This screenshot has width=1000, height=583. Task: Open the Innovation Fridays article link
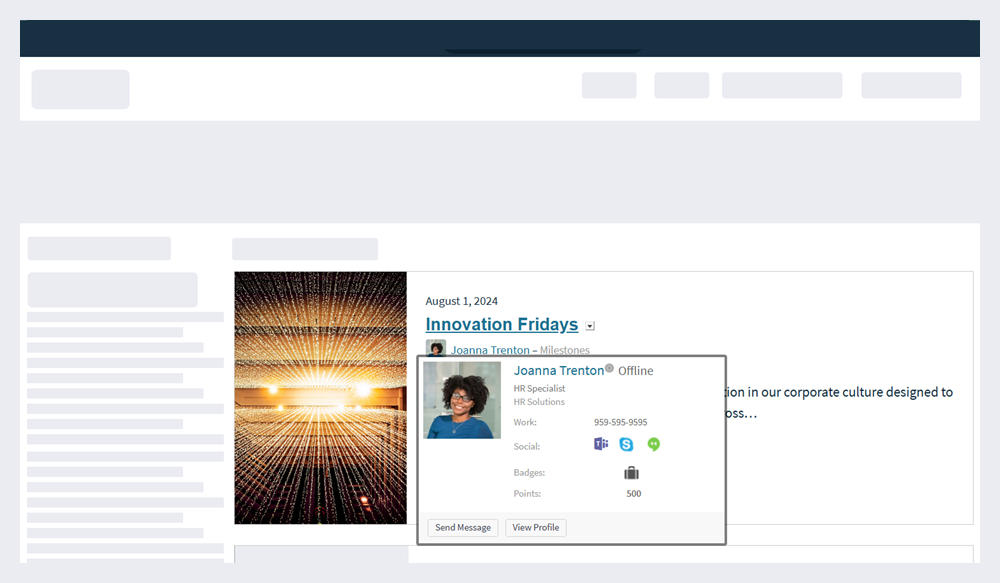tap(502, 324)
